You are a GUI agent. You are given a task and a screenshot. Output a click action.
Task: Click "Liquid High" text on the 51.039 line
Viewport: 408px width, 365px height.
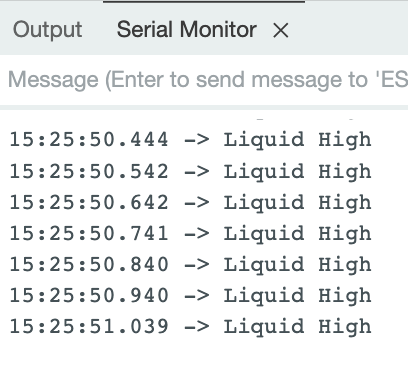[297, 327]
